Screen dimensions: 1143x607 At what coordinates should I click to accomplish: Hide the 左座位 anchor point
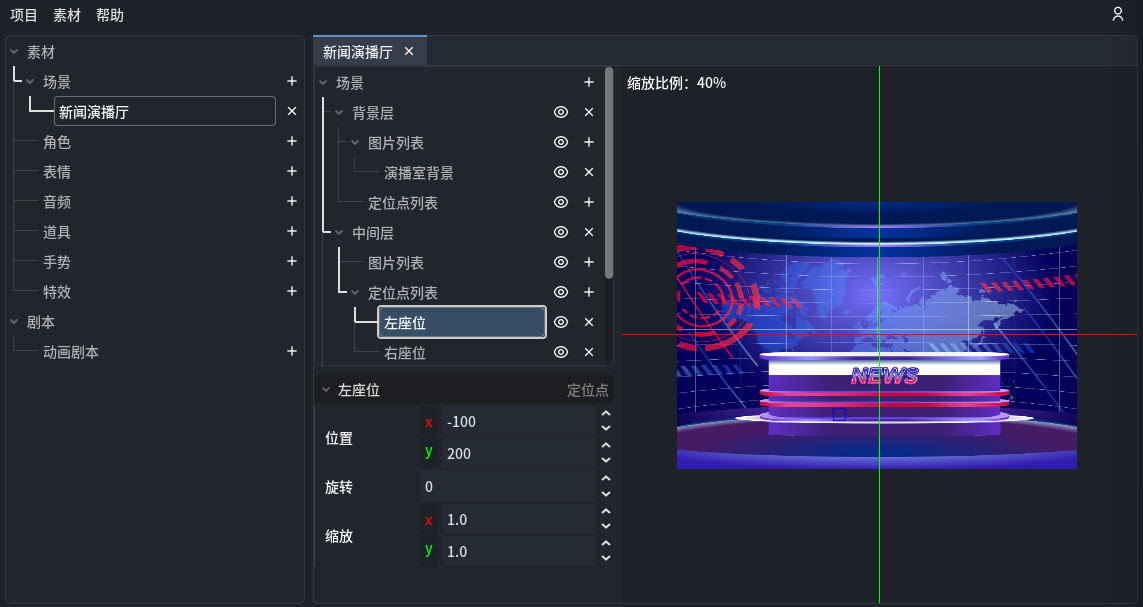(x=561, y=322)
